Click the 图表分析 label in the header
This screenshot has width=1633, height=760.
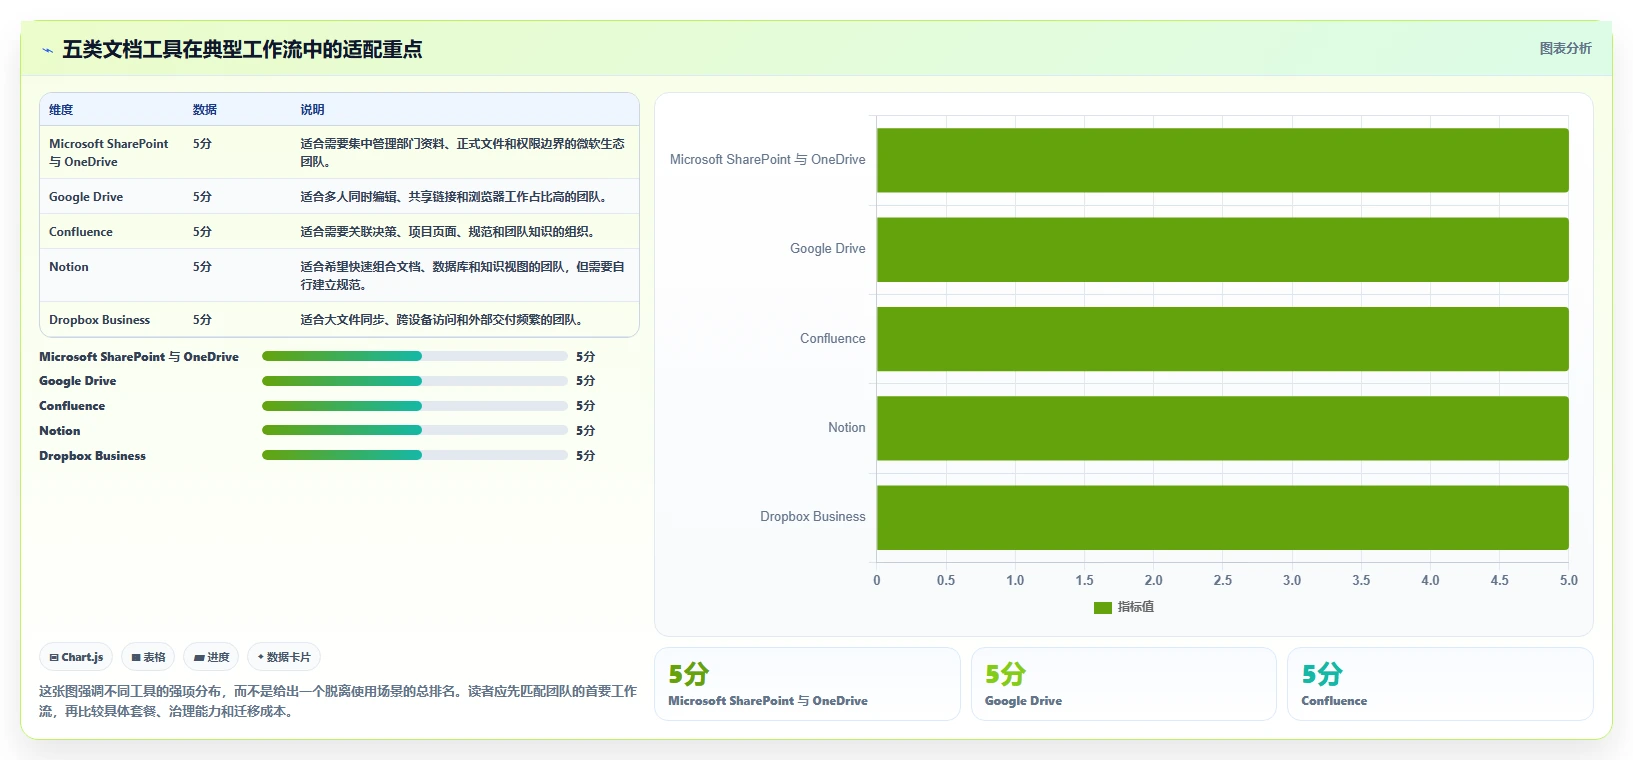pos(1565,48)
